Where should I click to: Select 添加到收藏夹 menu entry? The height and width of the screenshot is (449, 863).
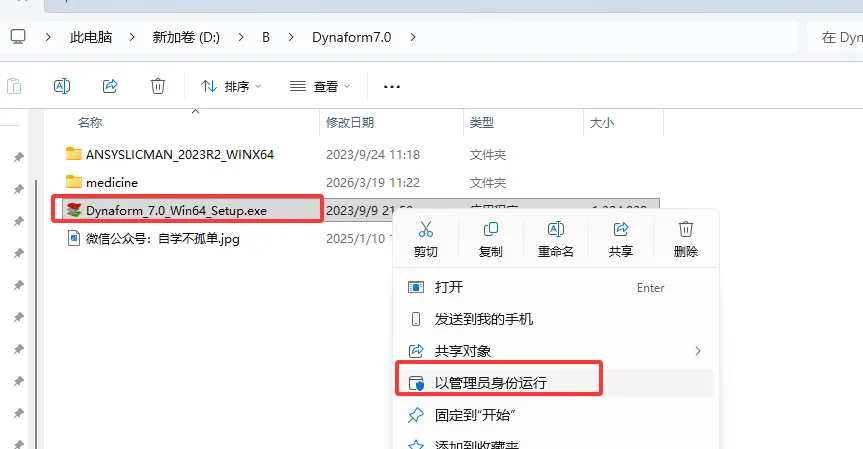556,443
